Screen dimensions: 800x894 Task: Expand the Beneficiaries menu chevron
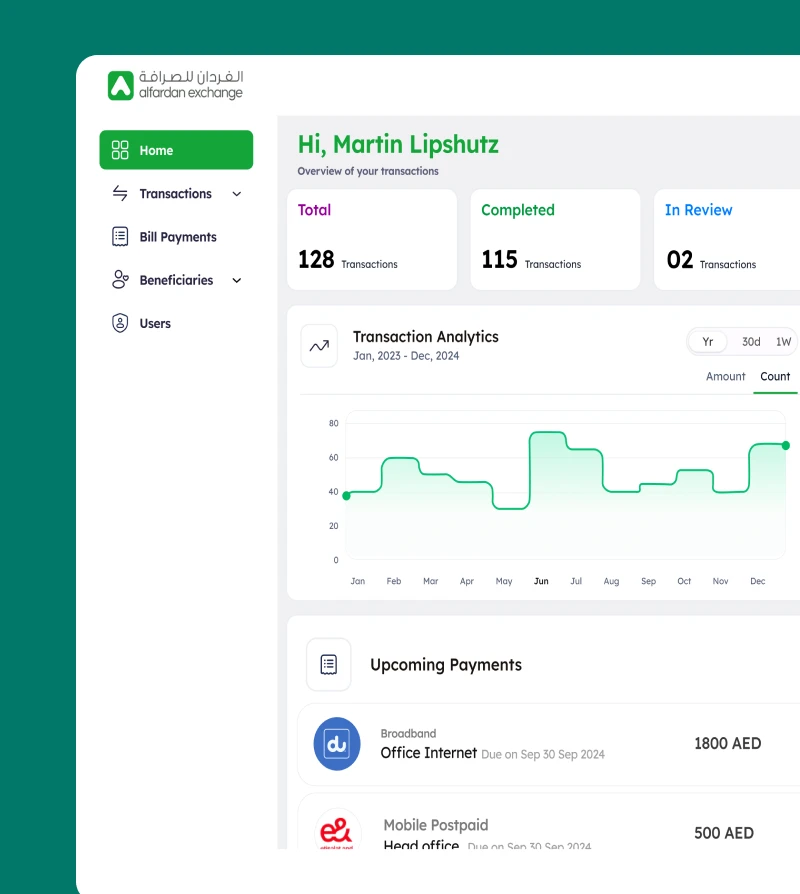tap(237, 281)
